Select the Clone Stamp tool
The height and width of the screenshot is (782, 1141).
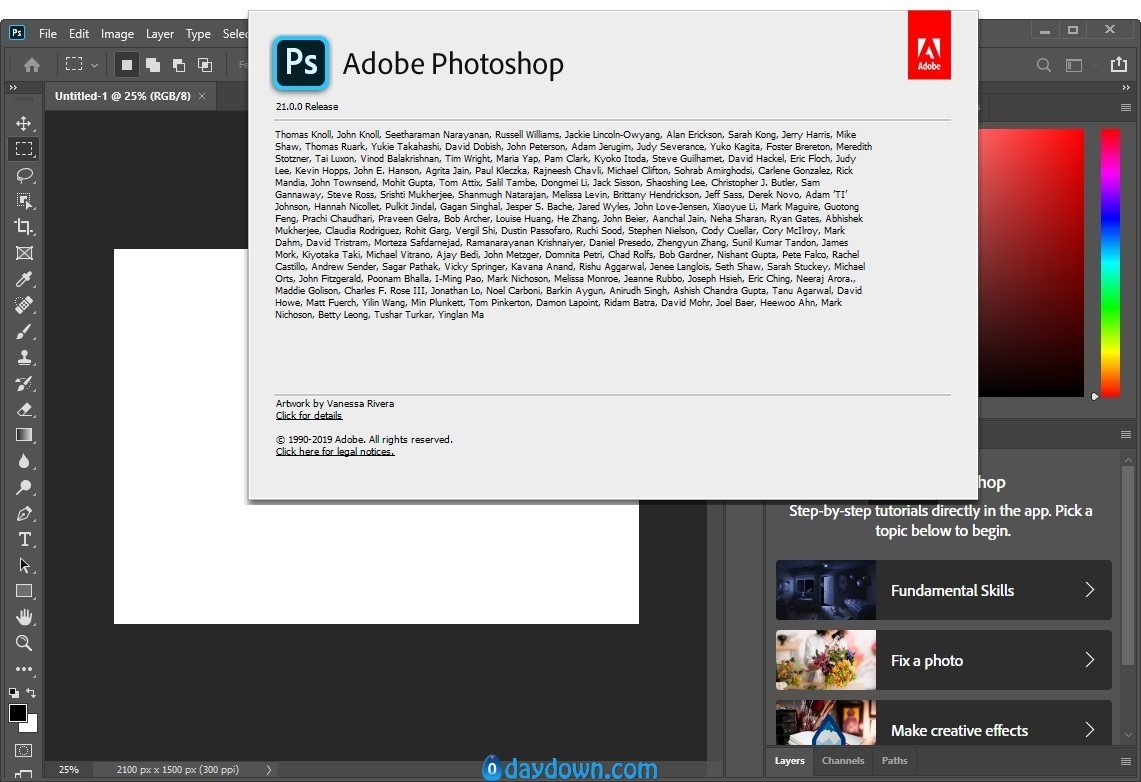[x=24, y=357]
